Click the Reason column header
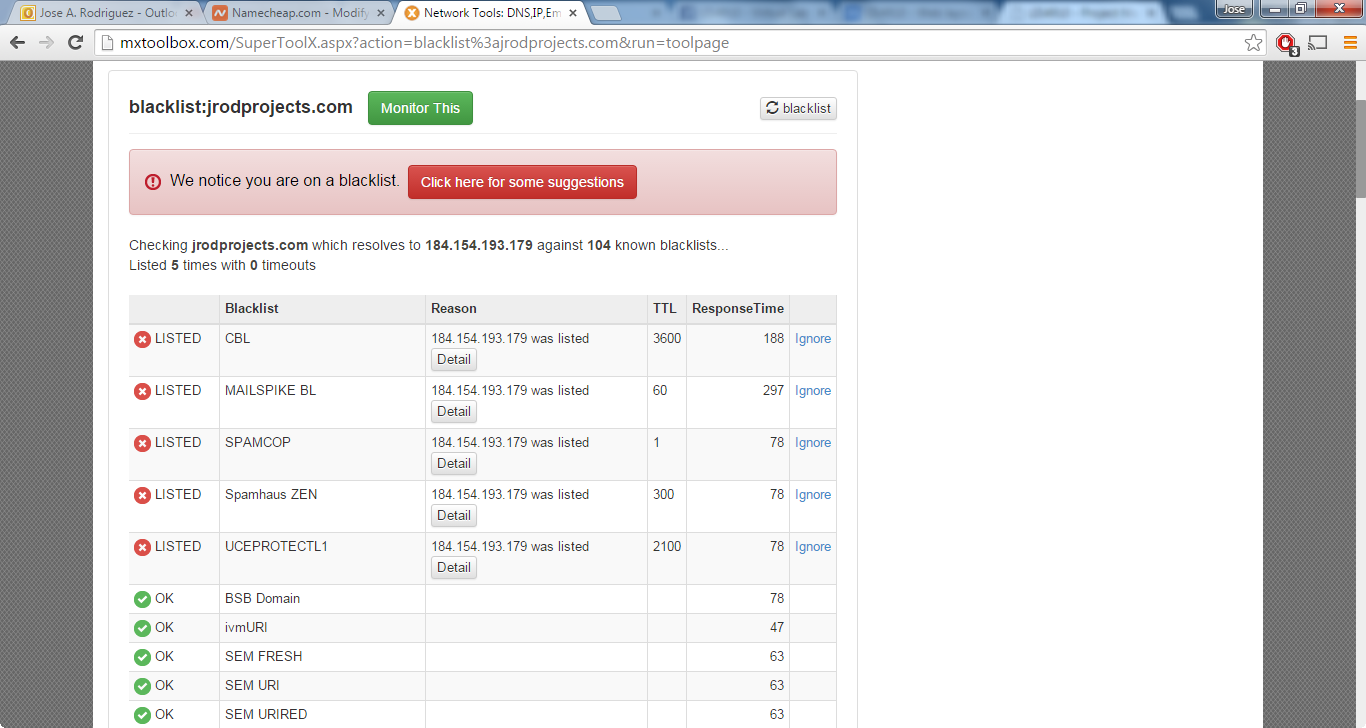 (x=454, y=309)
